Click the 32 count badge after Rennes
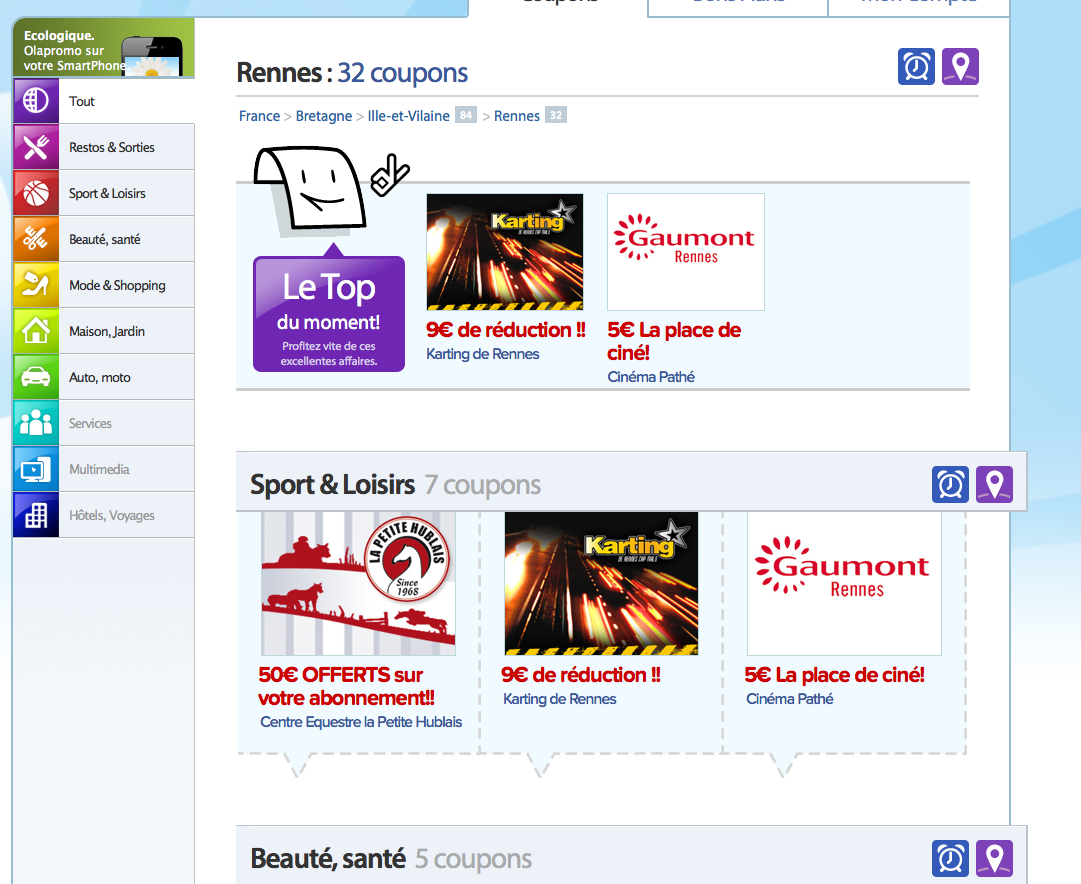Viewport: 1081px width, 884px height. tap(556, 115)
